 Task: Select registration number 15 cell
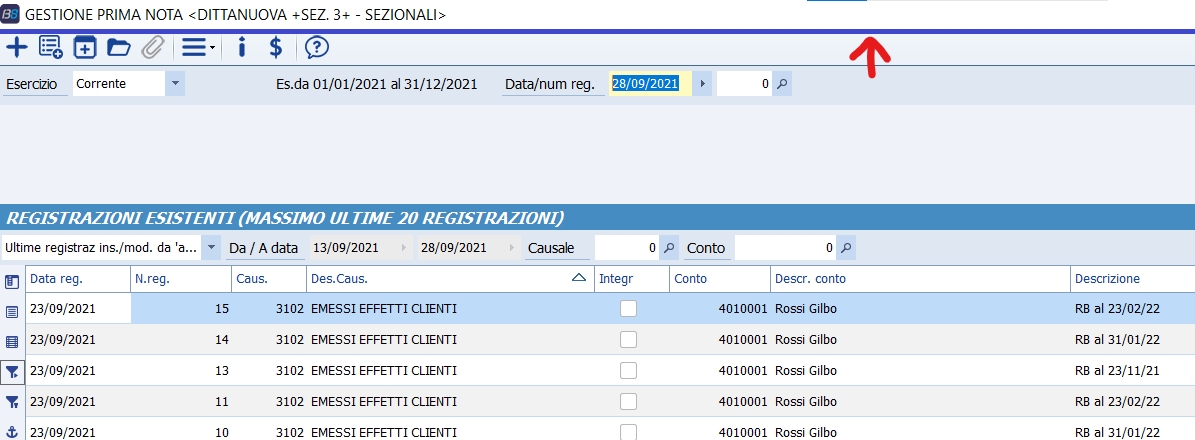coord(181,308)
